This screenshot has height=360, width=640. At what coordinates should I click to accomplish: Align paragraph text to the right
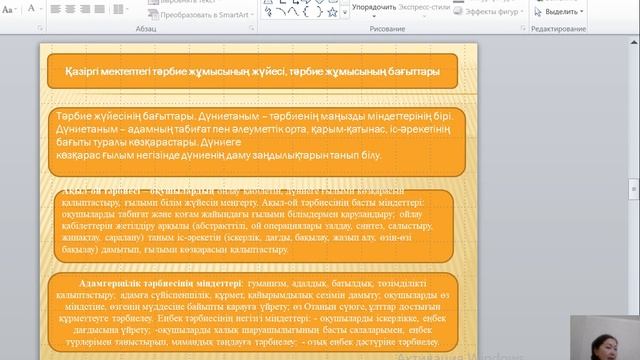point(85,9)
